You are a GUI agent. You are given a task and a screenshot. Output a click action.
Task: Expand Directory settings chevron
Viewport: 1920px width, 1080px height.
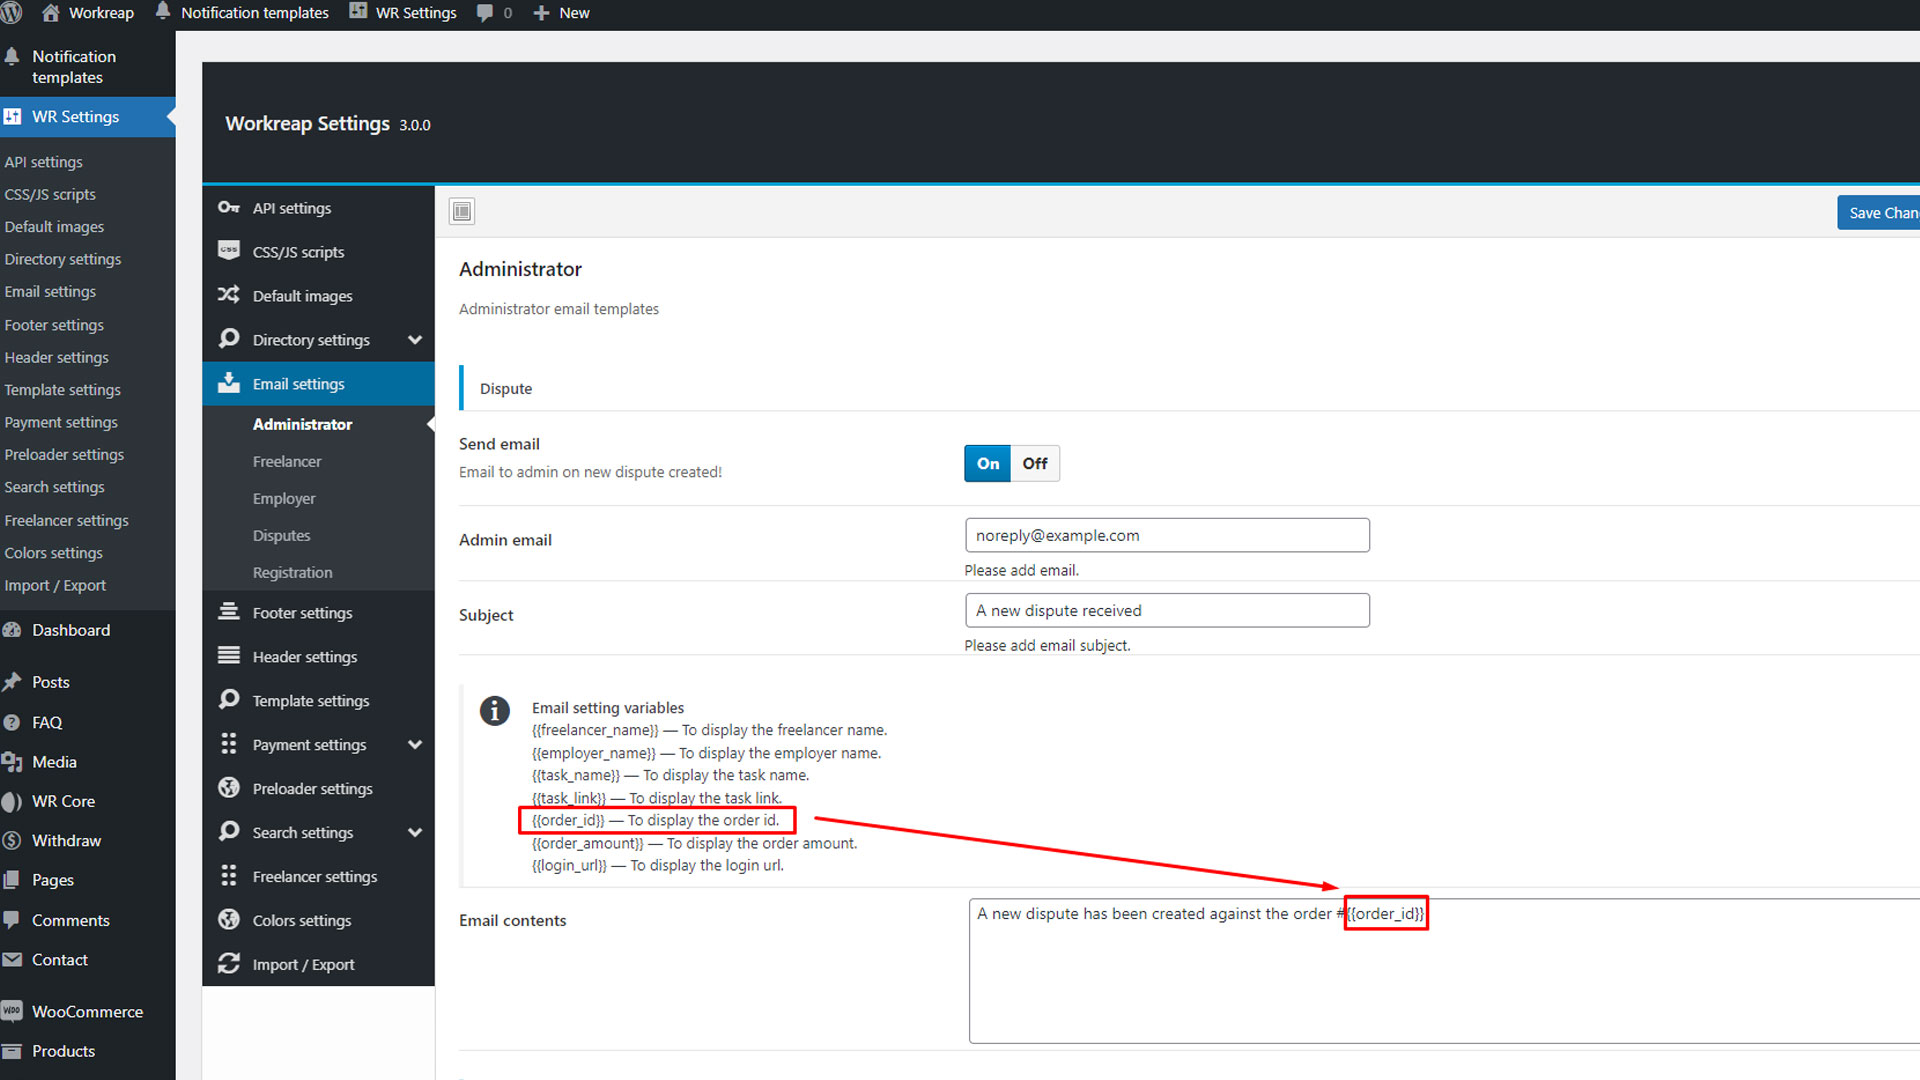[x=415, y=340]
